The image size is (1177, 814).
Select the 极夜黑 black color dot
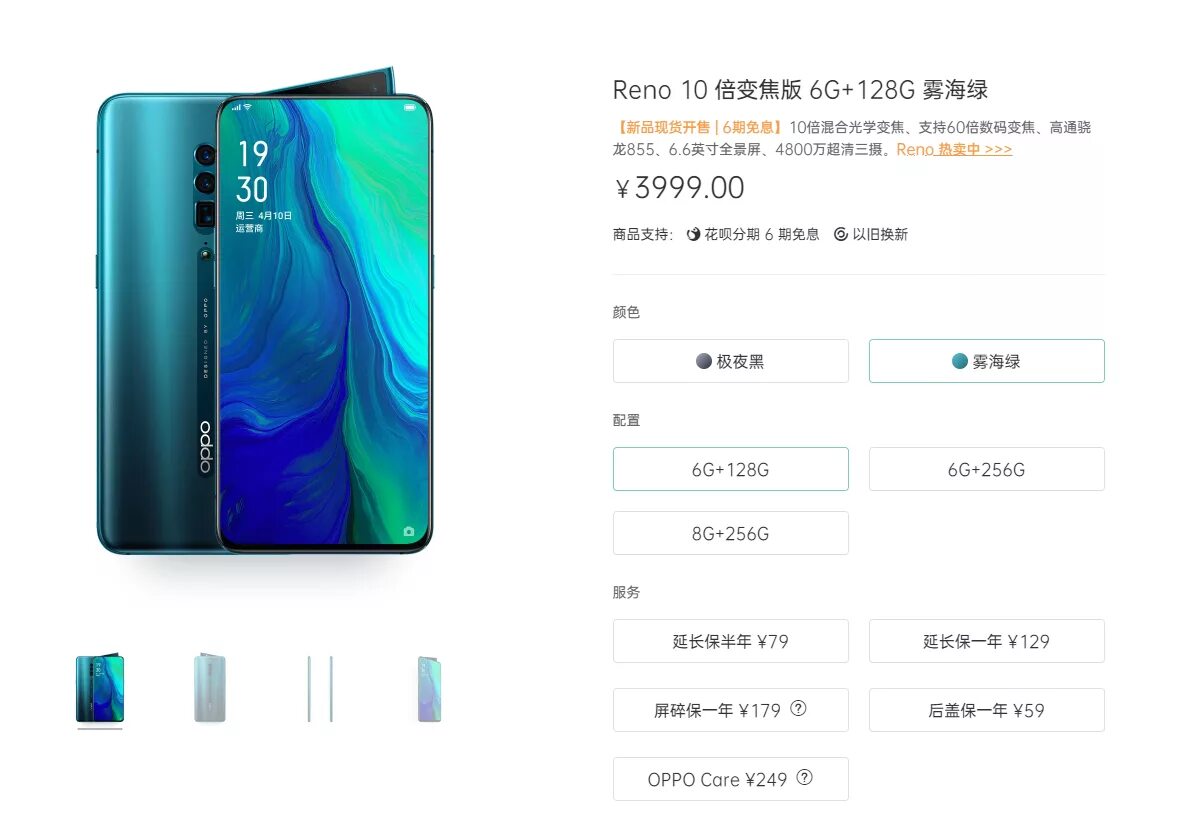tap(703, 361)
